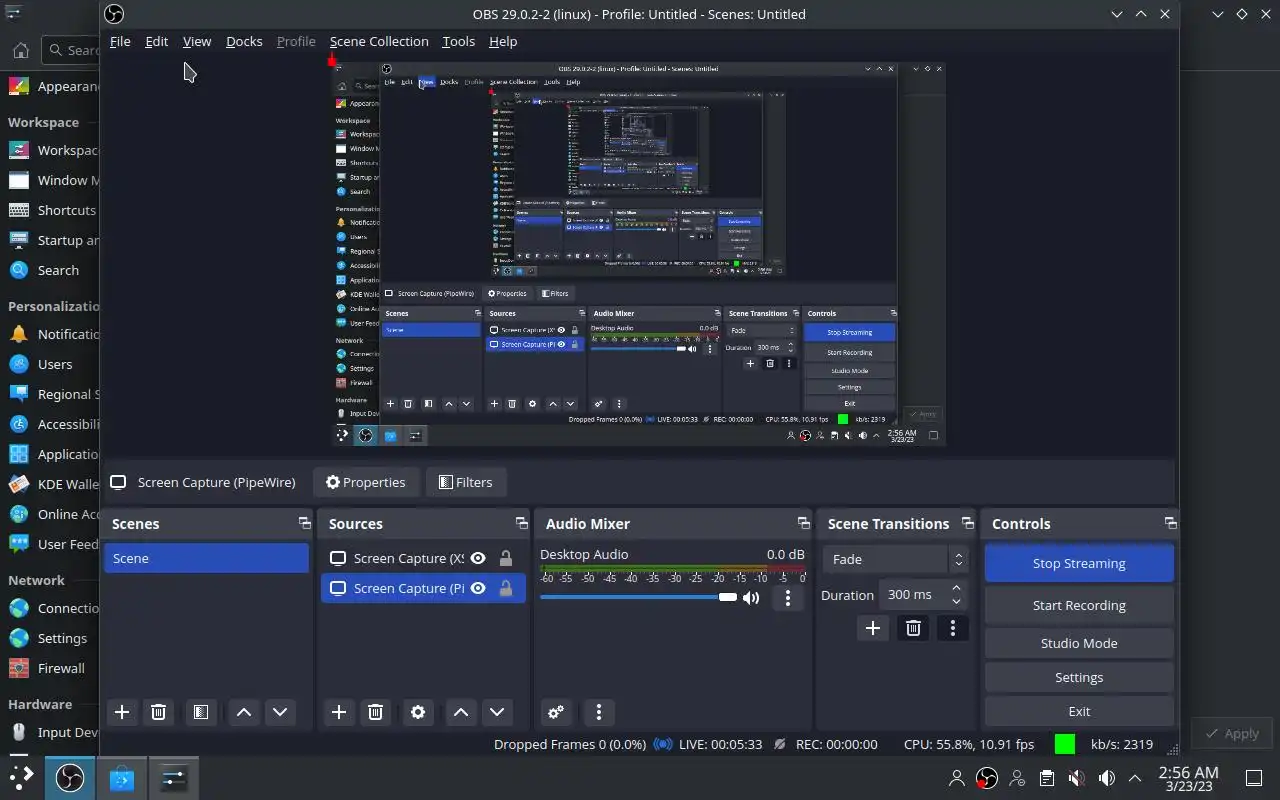Toggle visibility of Screen Capture (XS source
The height and width of the screenshot is (800, 1280).
(x=478, y=558)
